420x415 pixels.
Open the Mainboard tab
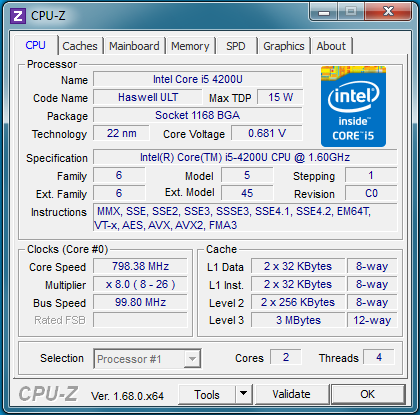(134, 46)
